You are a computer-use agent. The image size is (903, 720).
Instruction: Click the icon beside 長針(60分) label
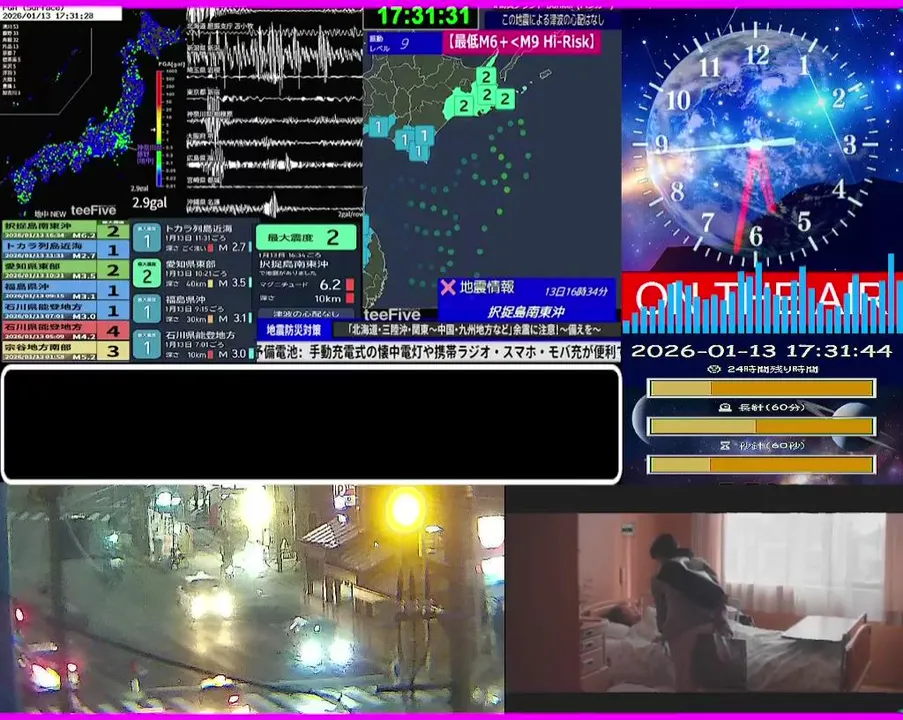725,407
